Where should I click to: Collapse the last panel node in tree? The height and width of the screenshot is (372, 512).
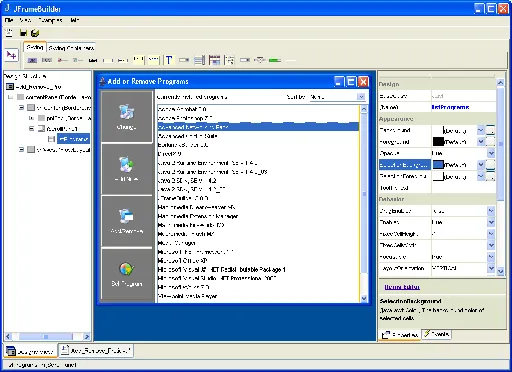click(21, 150)
